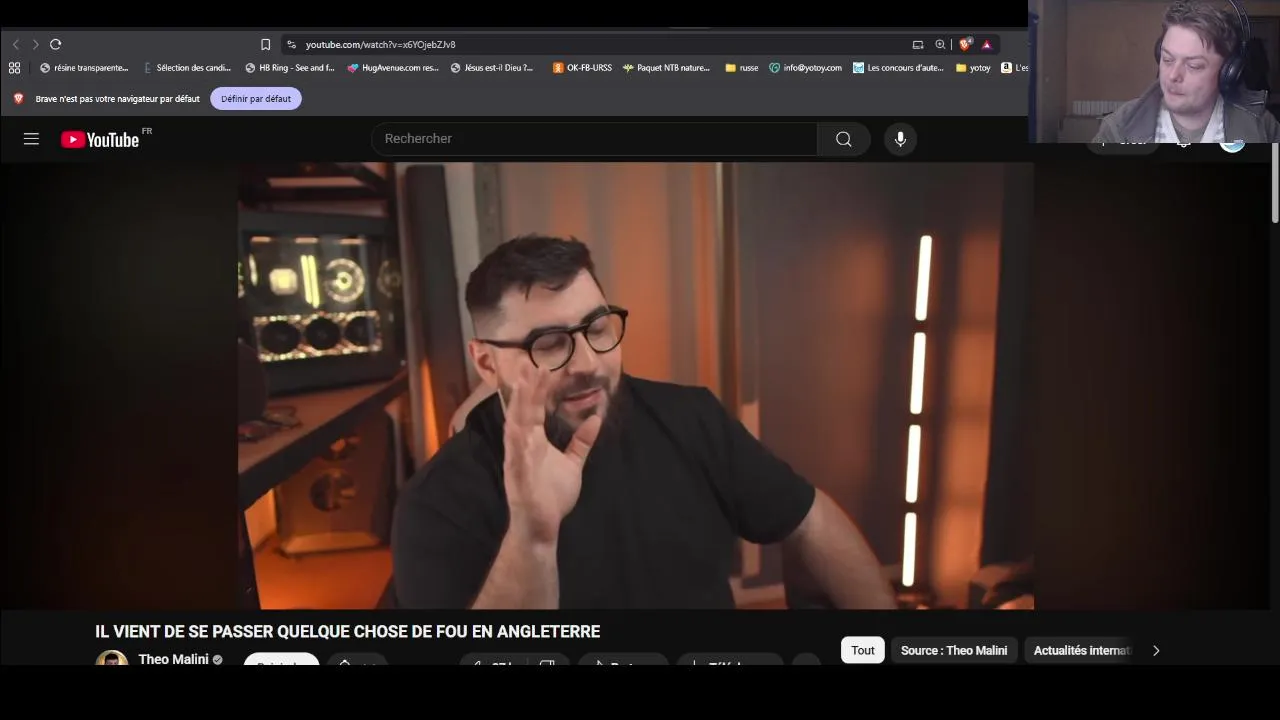Open the 'OK-FB-URSS' bookmark

point(582,68)
